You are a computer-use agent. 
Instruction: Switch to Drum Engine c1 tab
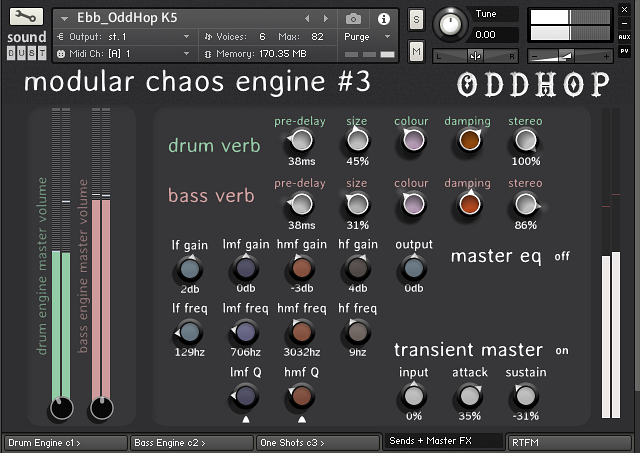tap(66, 443)
